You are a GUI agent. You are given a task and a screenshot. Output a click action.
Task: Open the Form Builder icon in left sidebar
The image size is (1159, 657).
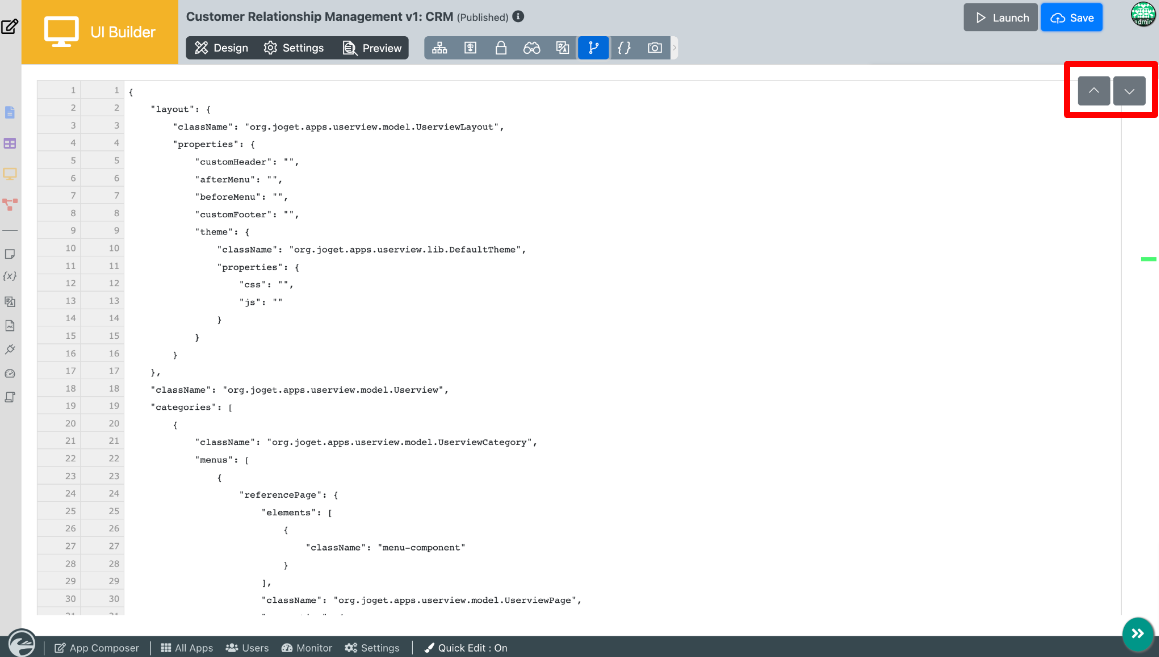click(x=10, y=113)
